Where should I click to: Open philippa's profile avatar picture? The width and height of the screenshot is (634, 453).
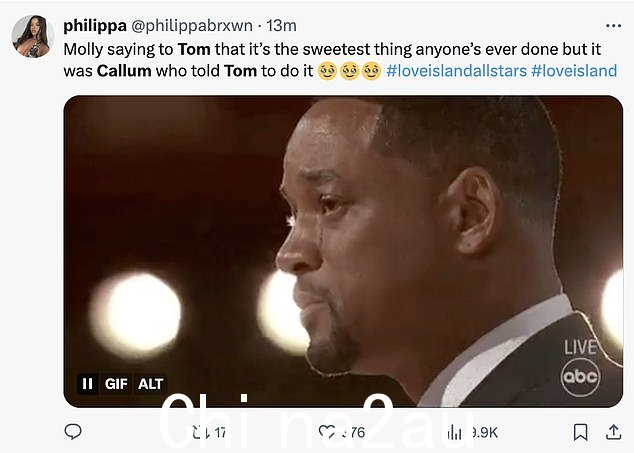tap(33, 36)
